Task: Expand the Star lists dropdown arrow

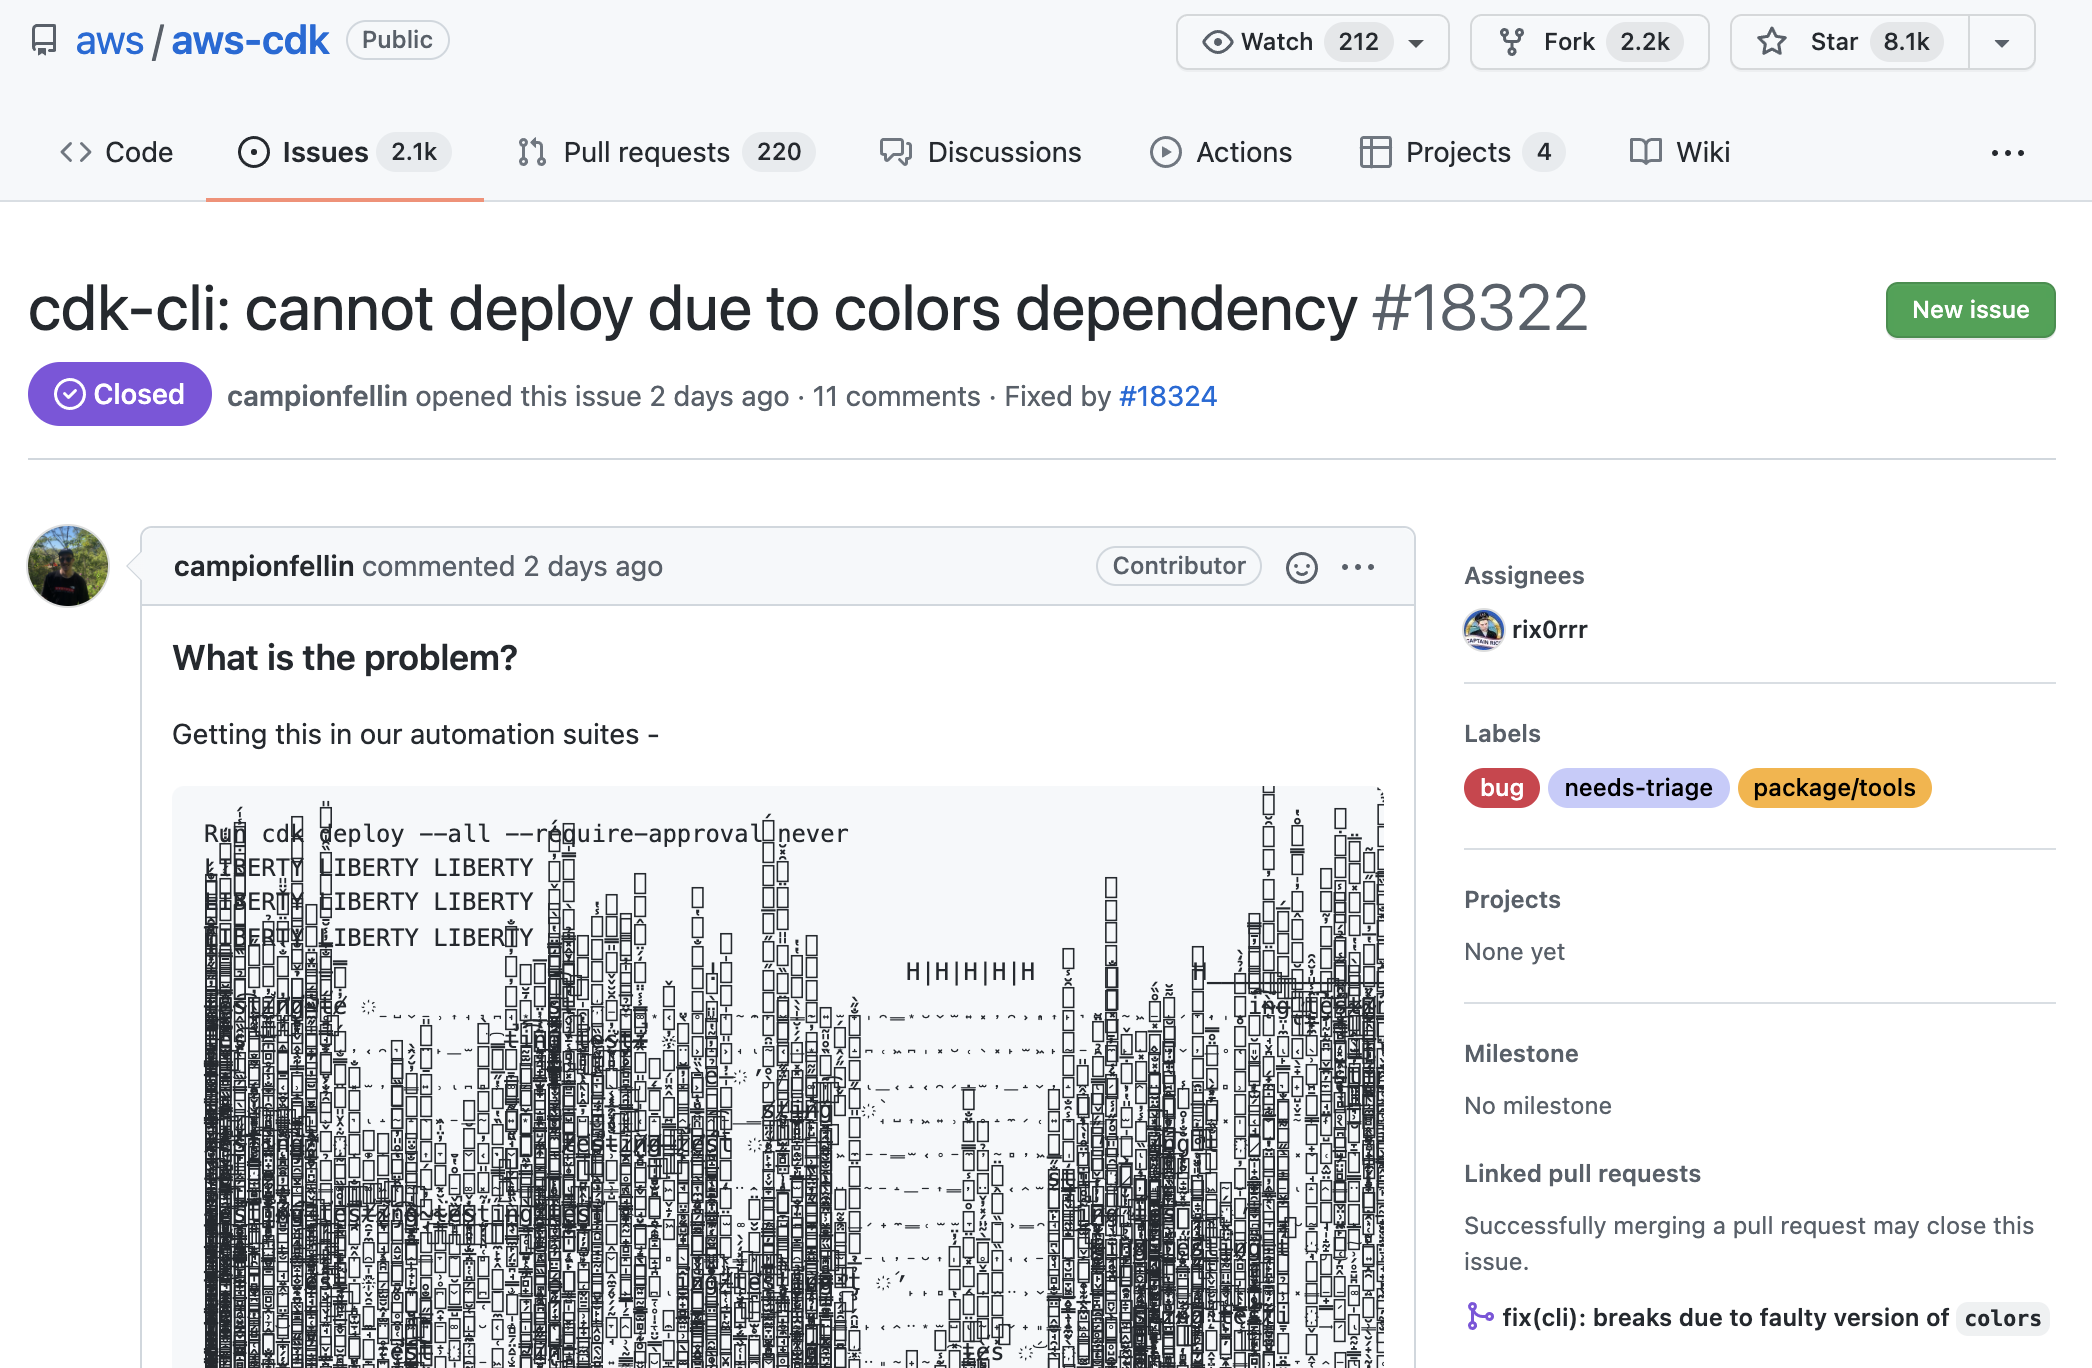Action: coord(2001,42)
